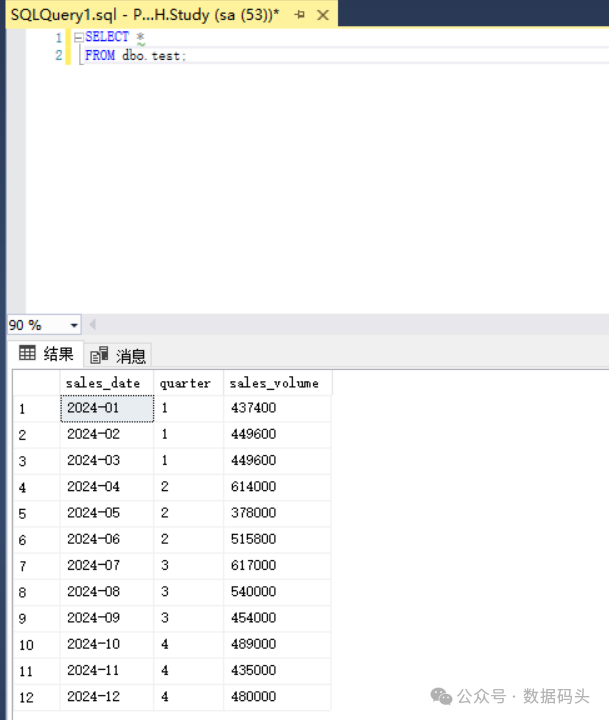609x720 pixels.
Task: Click the results grid icon on 结果 tab
Action: click(27, 353)
